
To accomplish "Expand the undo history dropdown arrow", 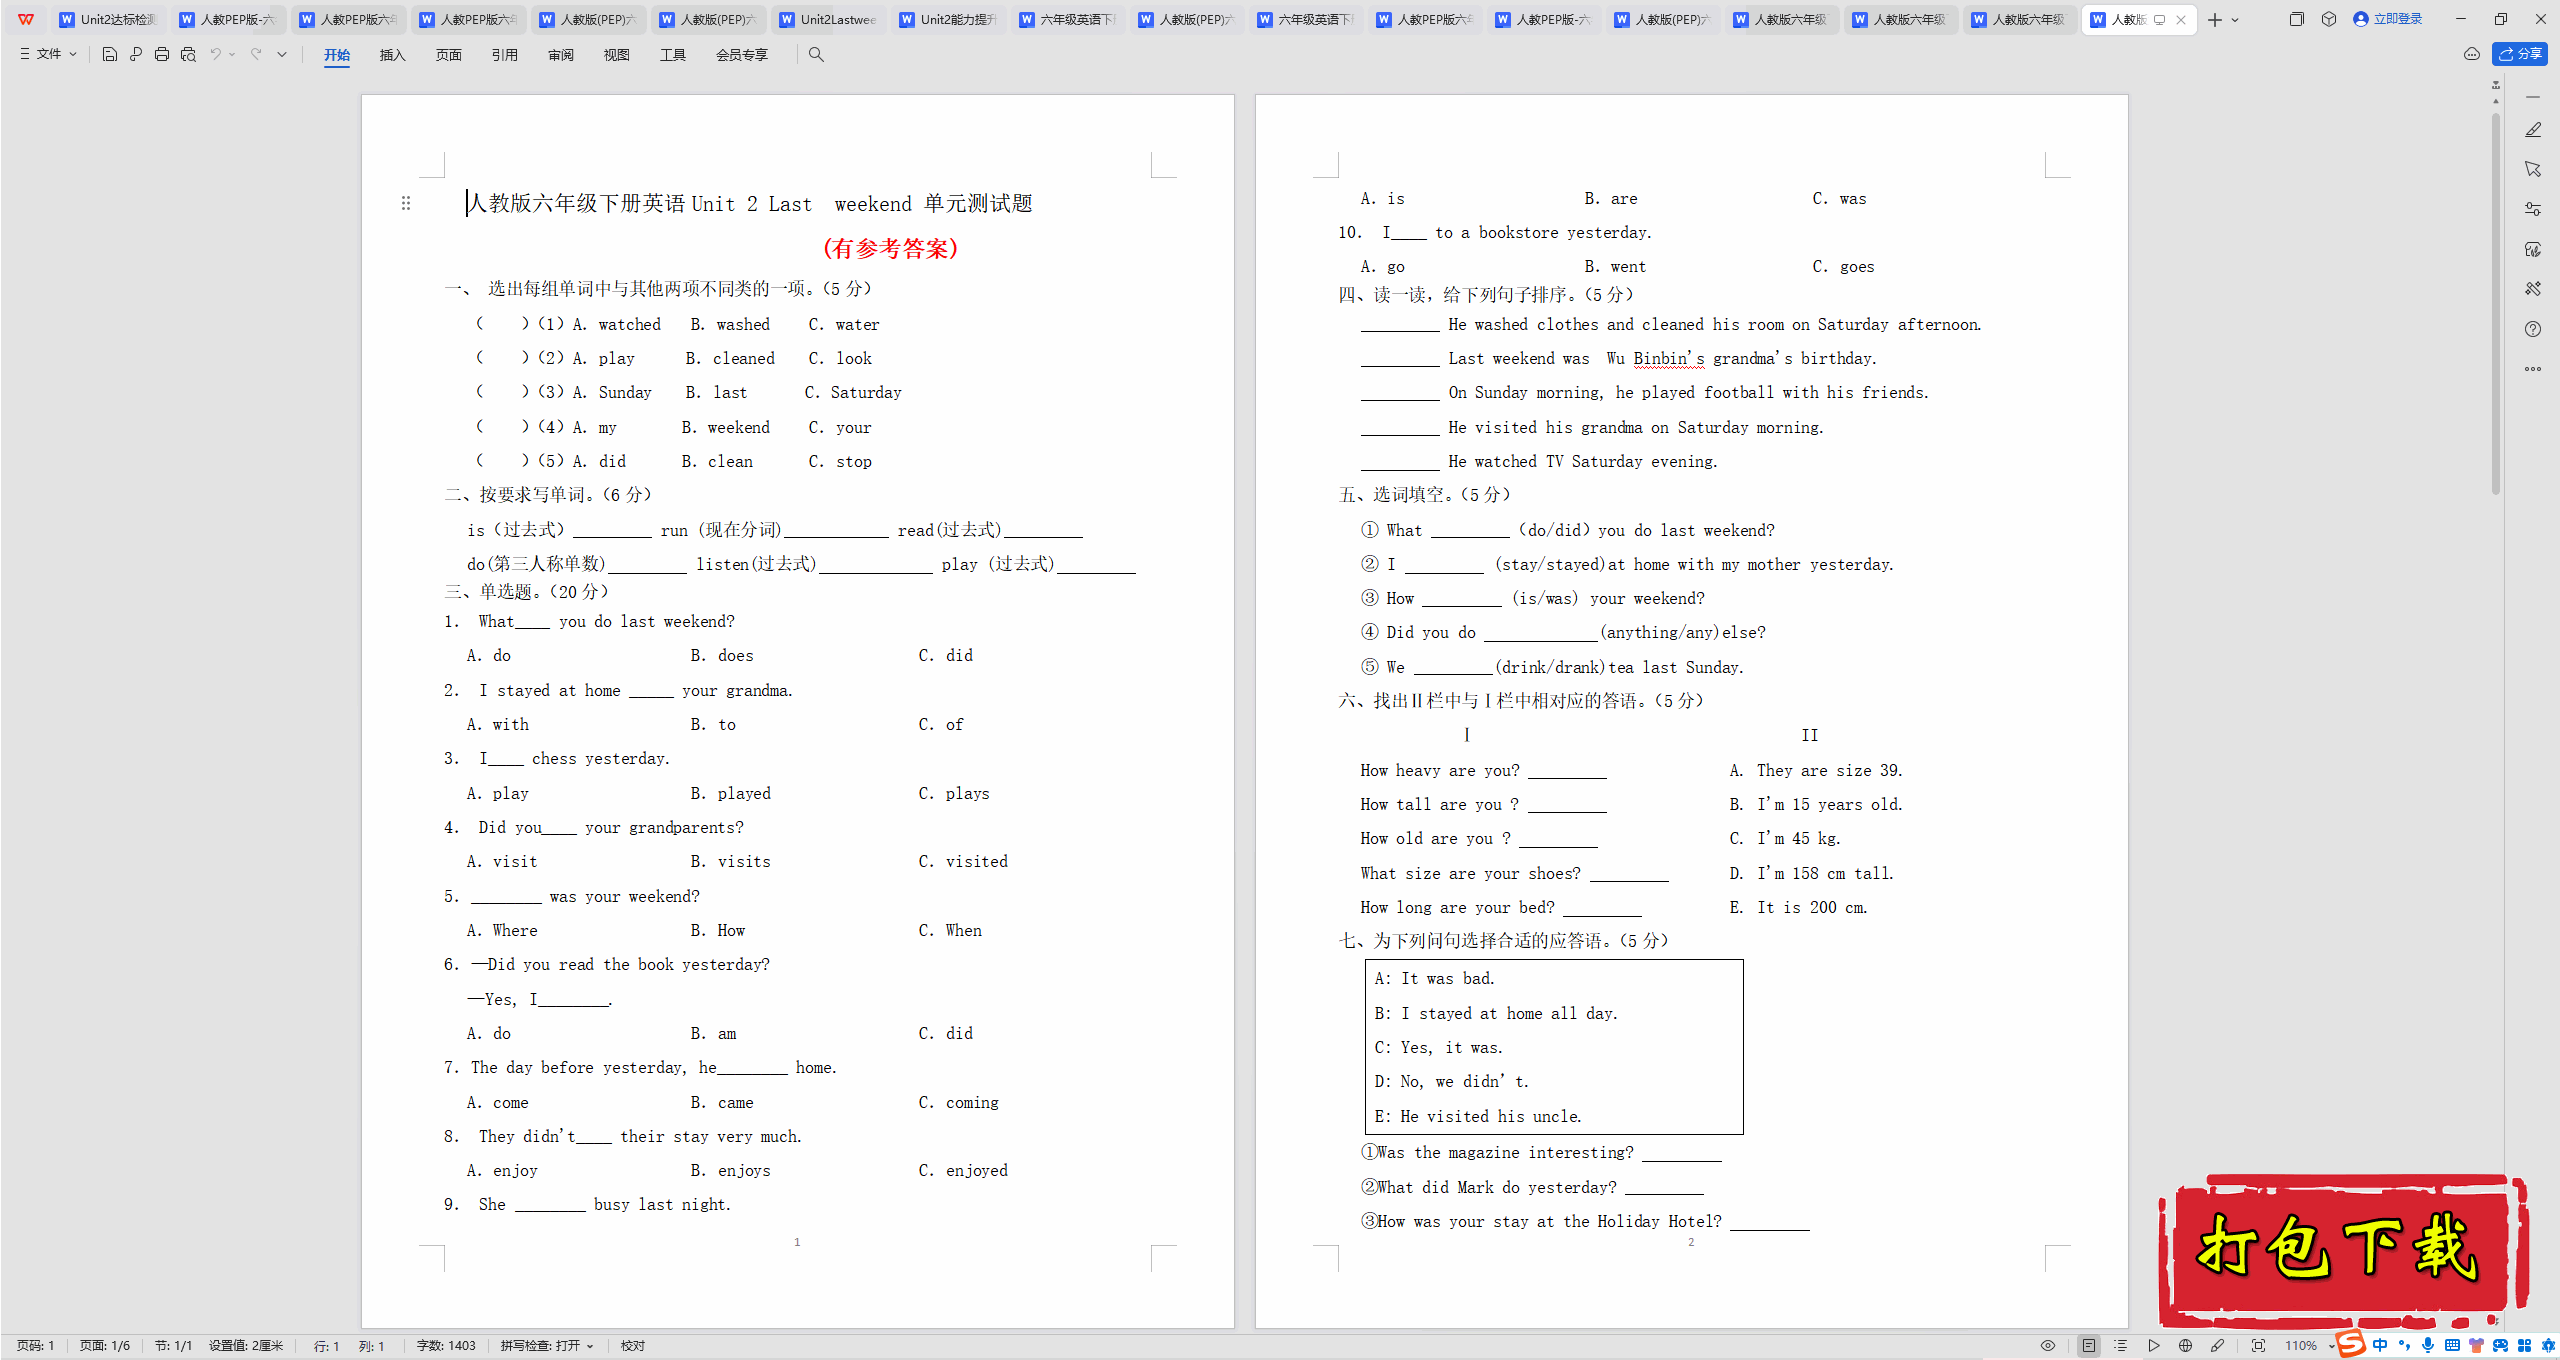I will pos(232,54).
